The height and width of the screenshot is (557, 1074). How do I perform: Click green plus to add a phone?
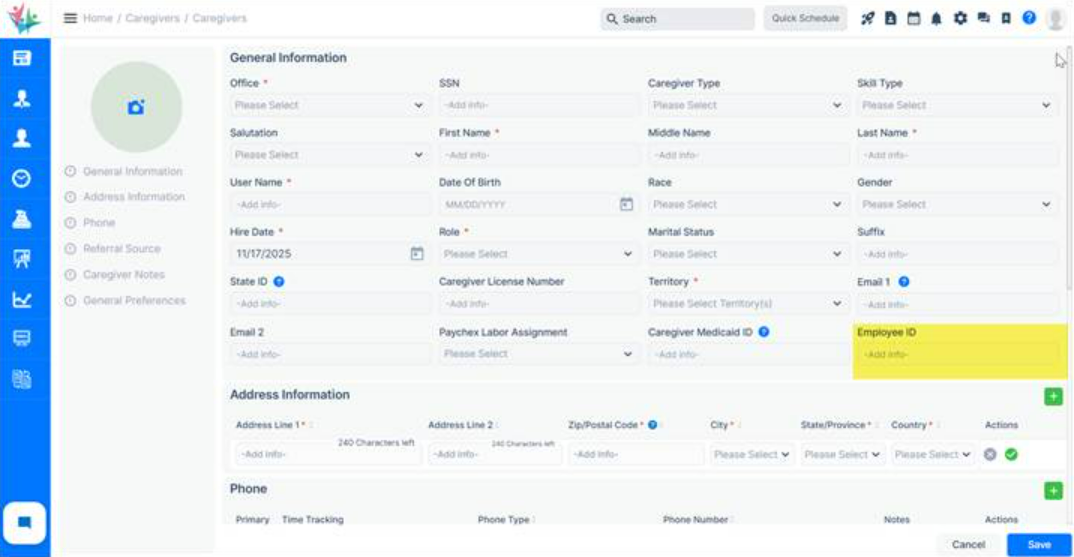click(x=1053, y=491)
